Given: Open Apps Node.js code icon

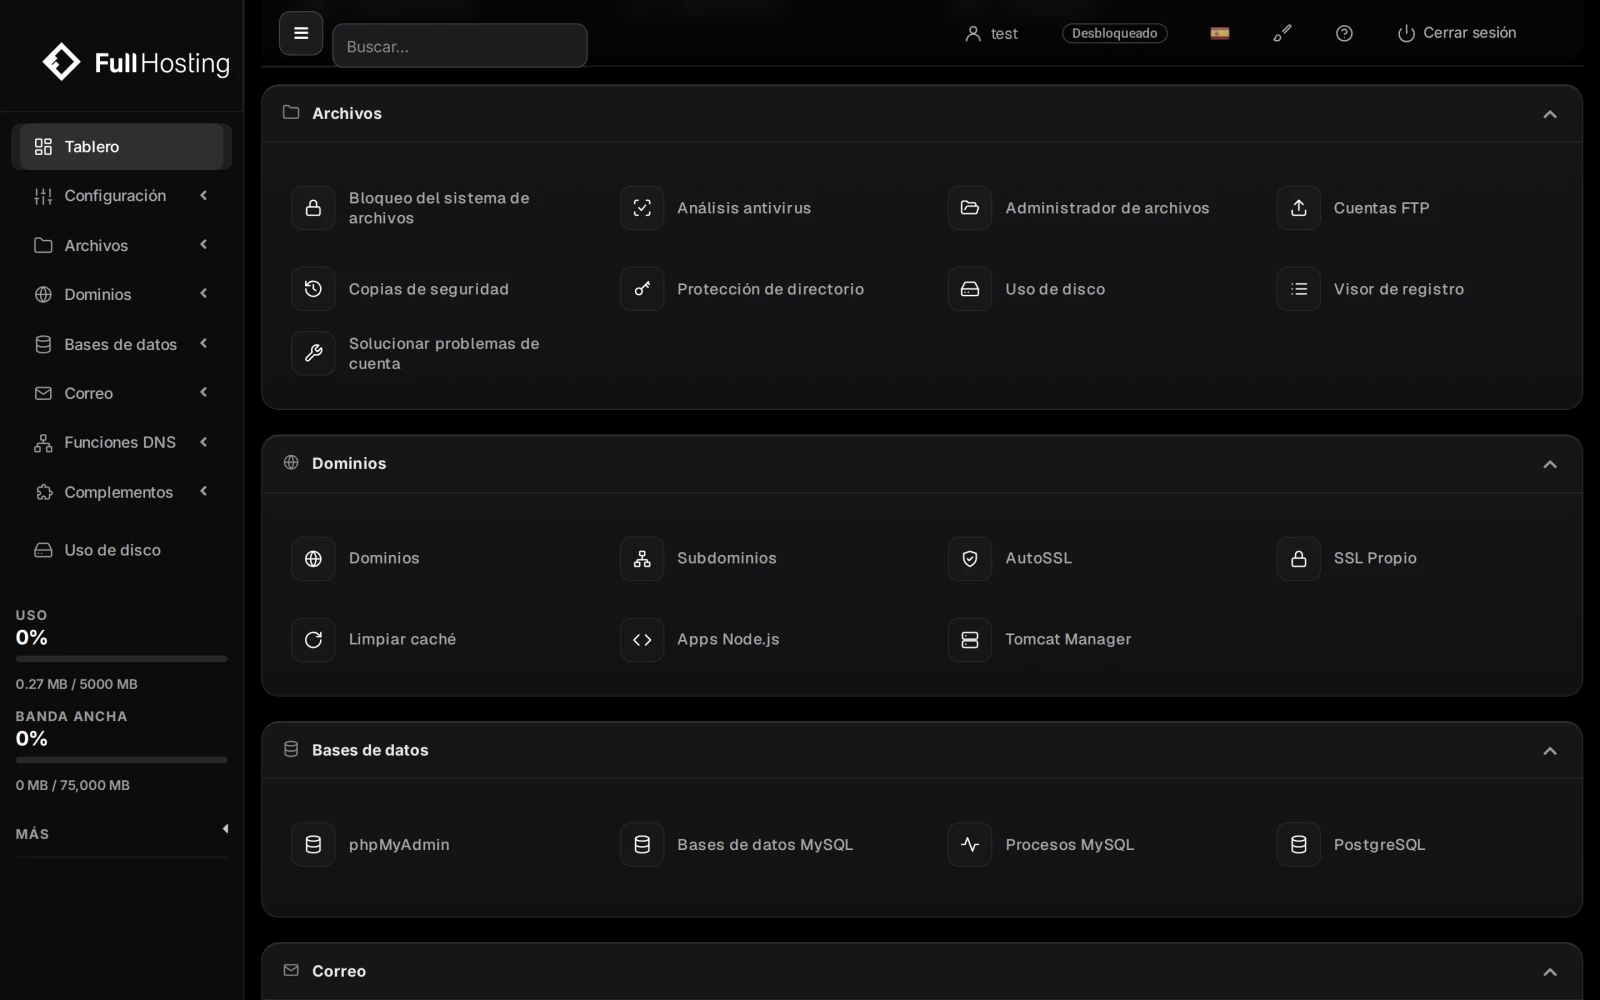Looking at the screenshot, I should tap(642, 640).
